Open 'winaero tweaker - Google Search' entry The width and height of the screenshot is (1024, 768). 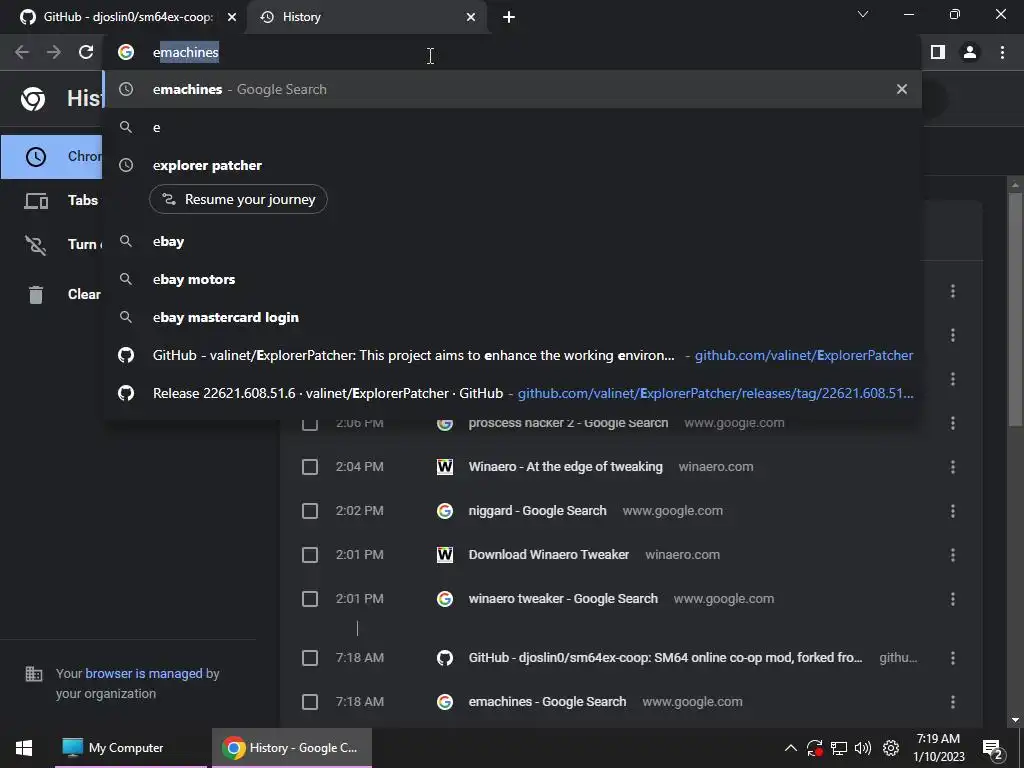coord(563,599)
